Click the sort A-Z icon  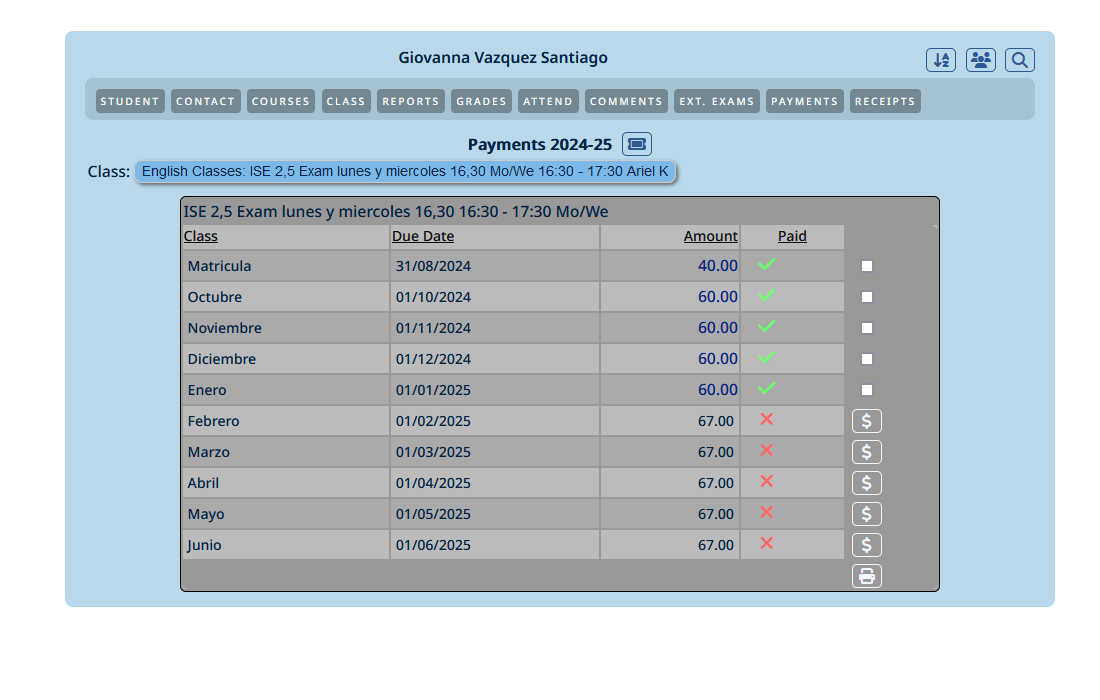[x=941, y=60]
